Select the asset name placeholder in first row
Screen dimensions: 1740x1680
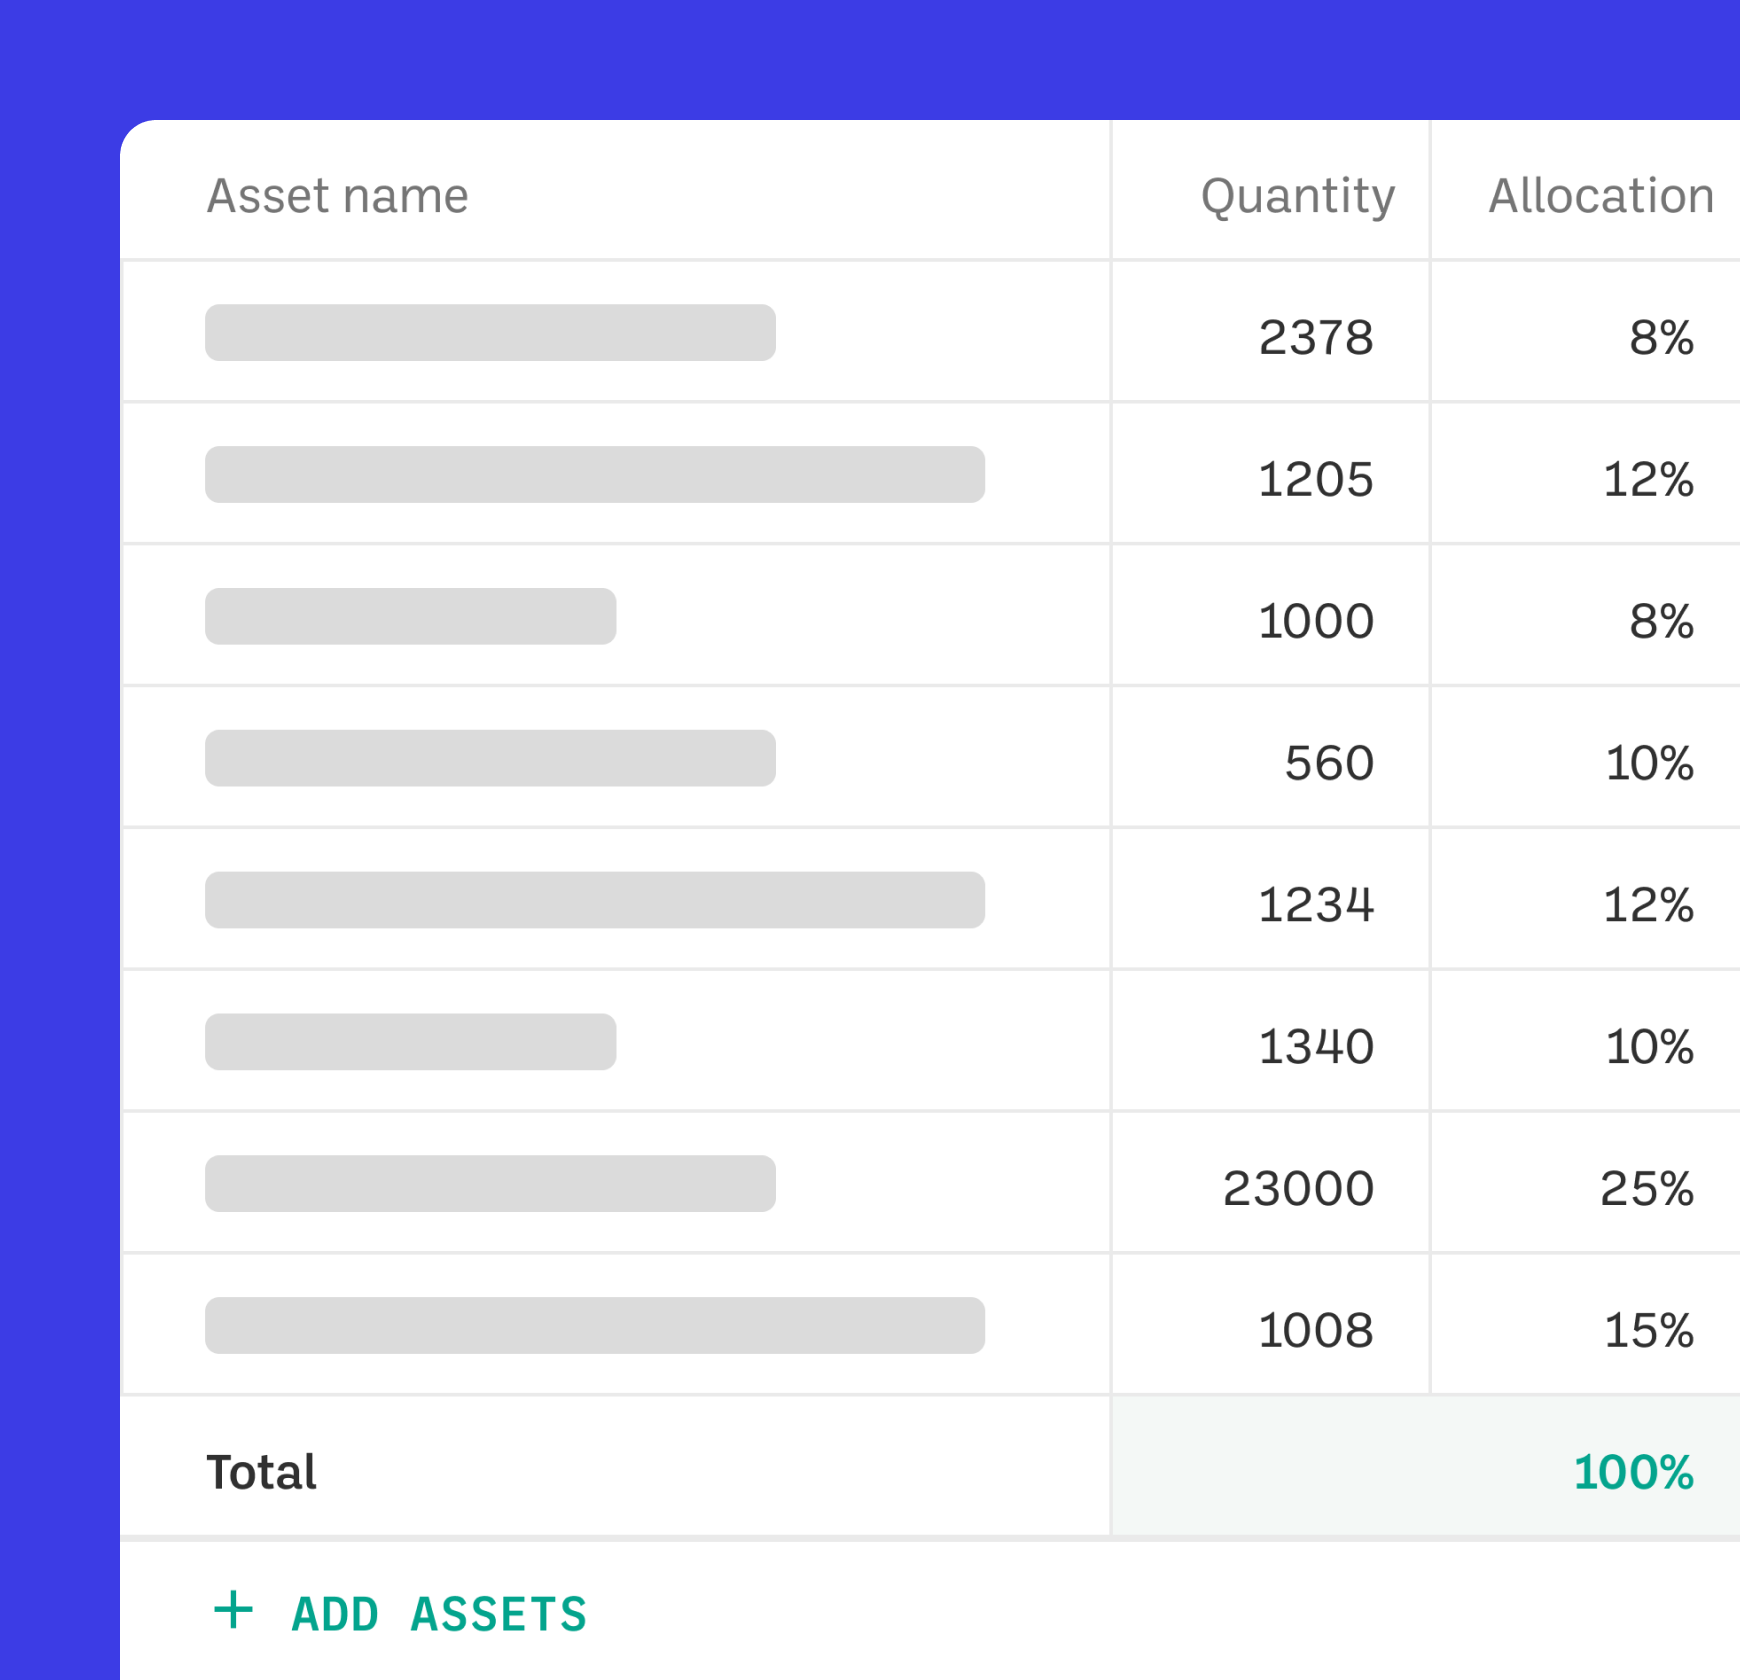490,333
